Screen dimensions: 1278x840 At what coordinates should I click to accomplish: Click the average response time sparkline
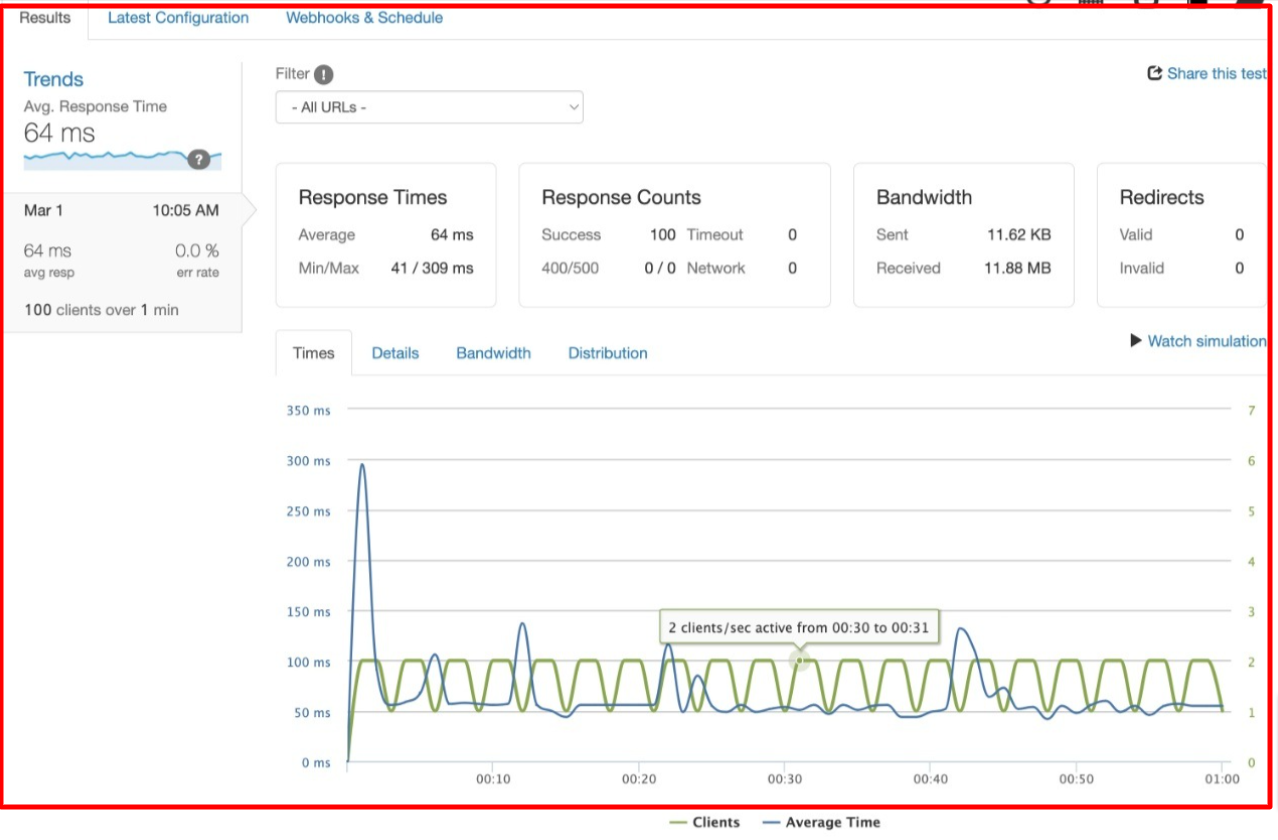tap(105, 158)
